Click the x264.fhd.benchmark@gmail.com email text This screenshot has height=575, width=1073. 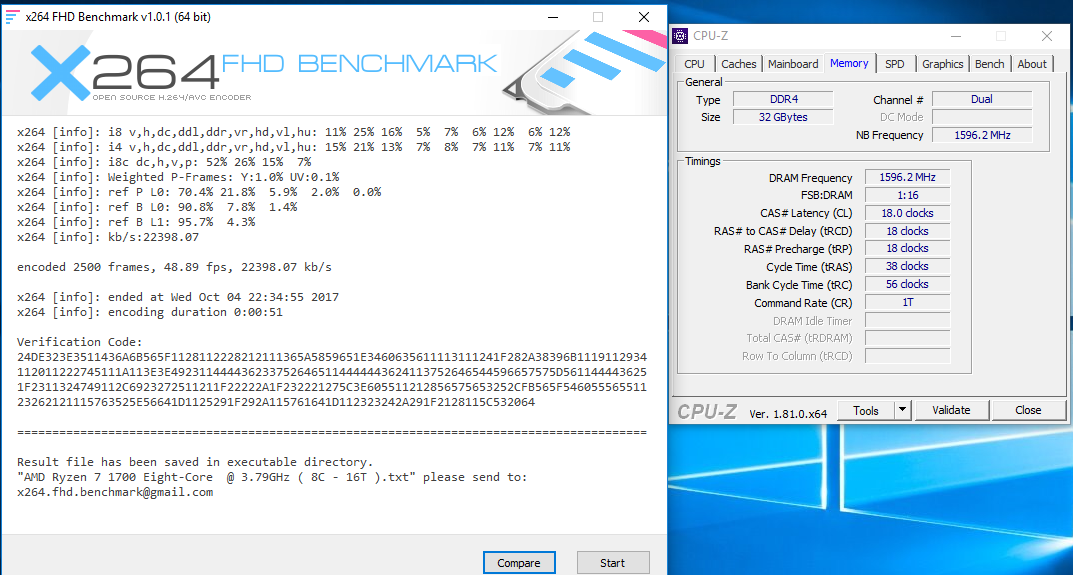pos(115,492)
